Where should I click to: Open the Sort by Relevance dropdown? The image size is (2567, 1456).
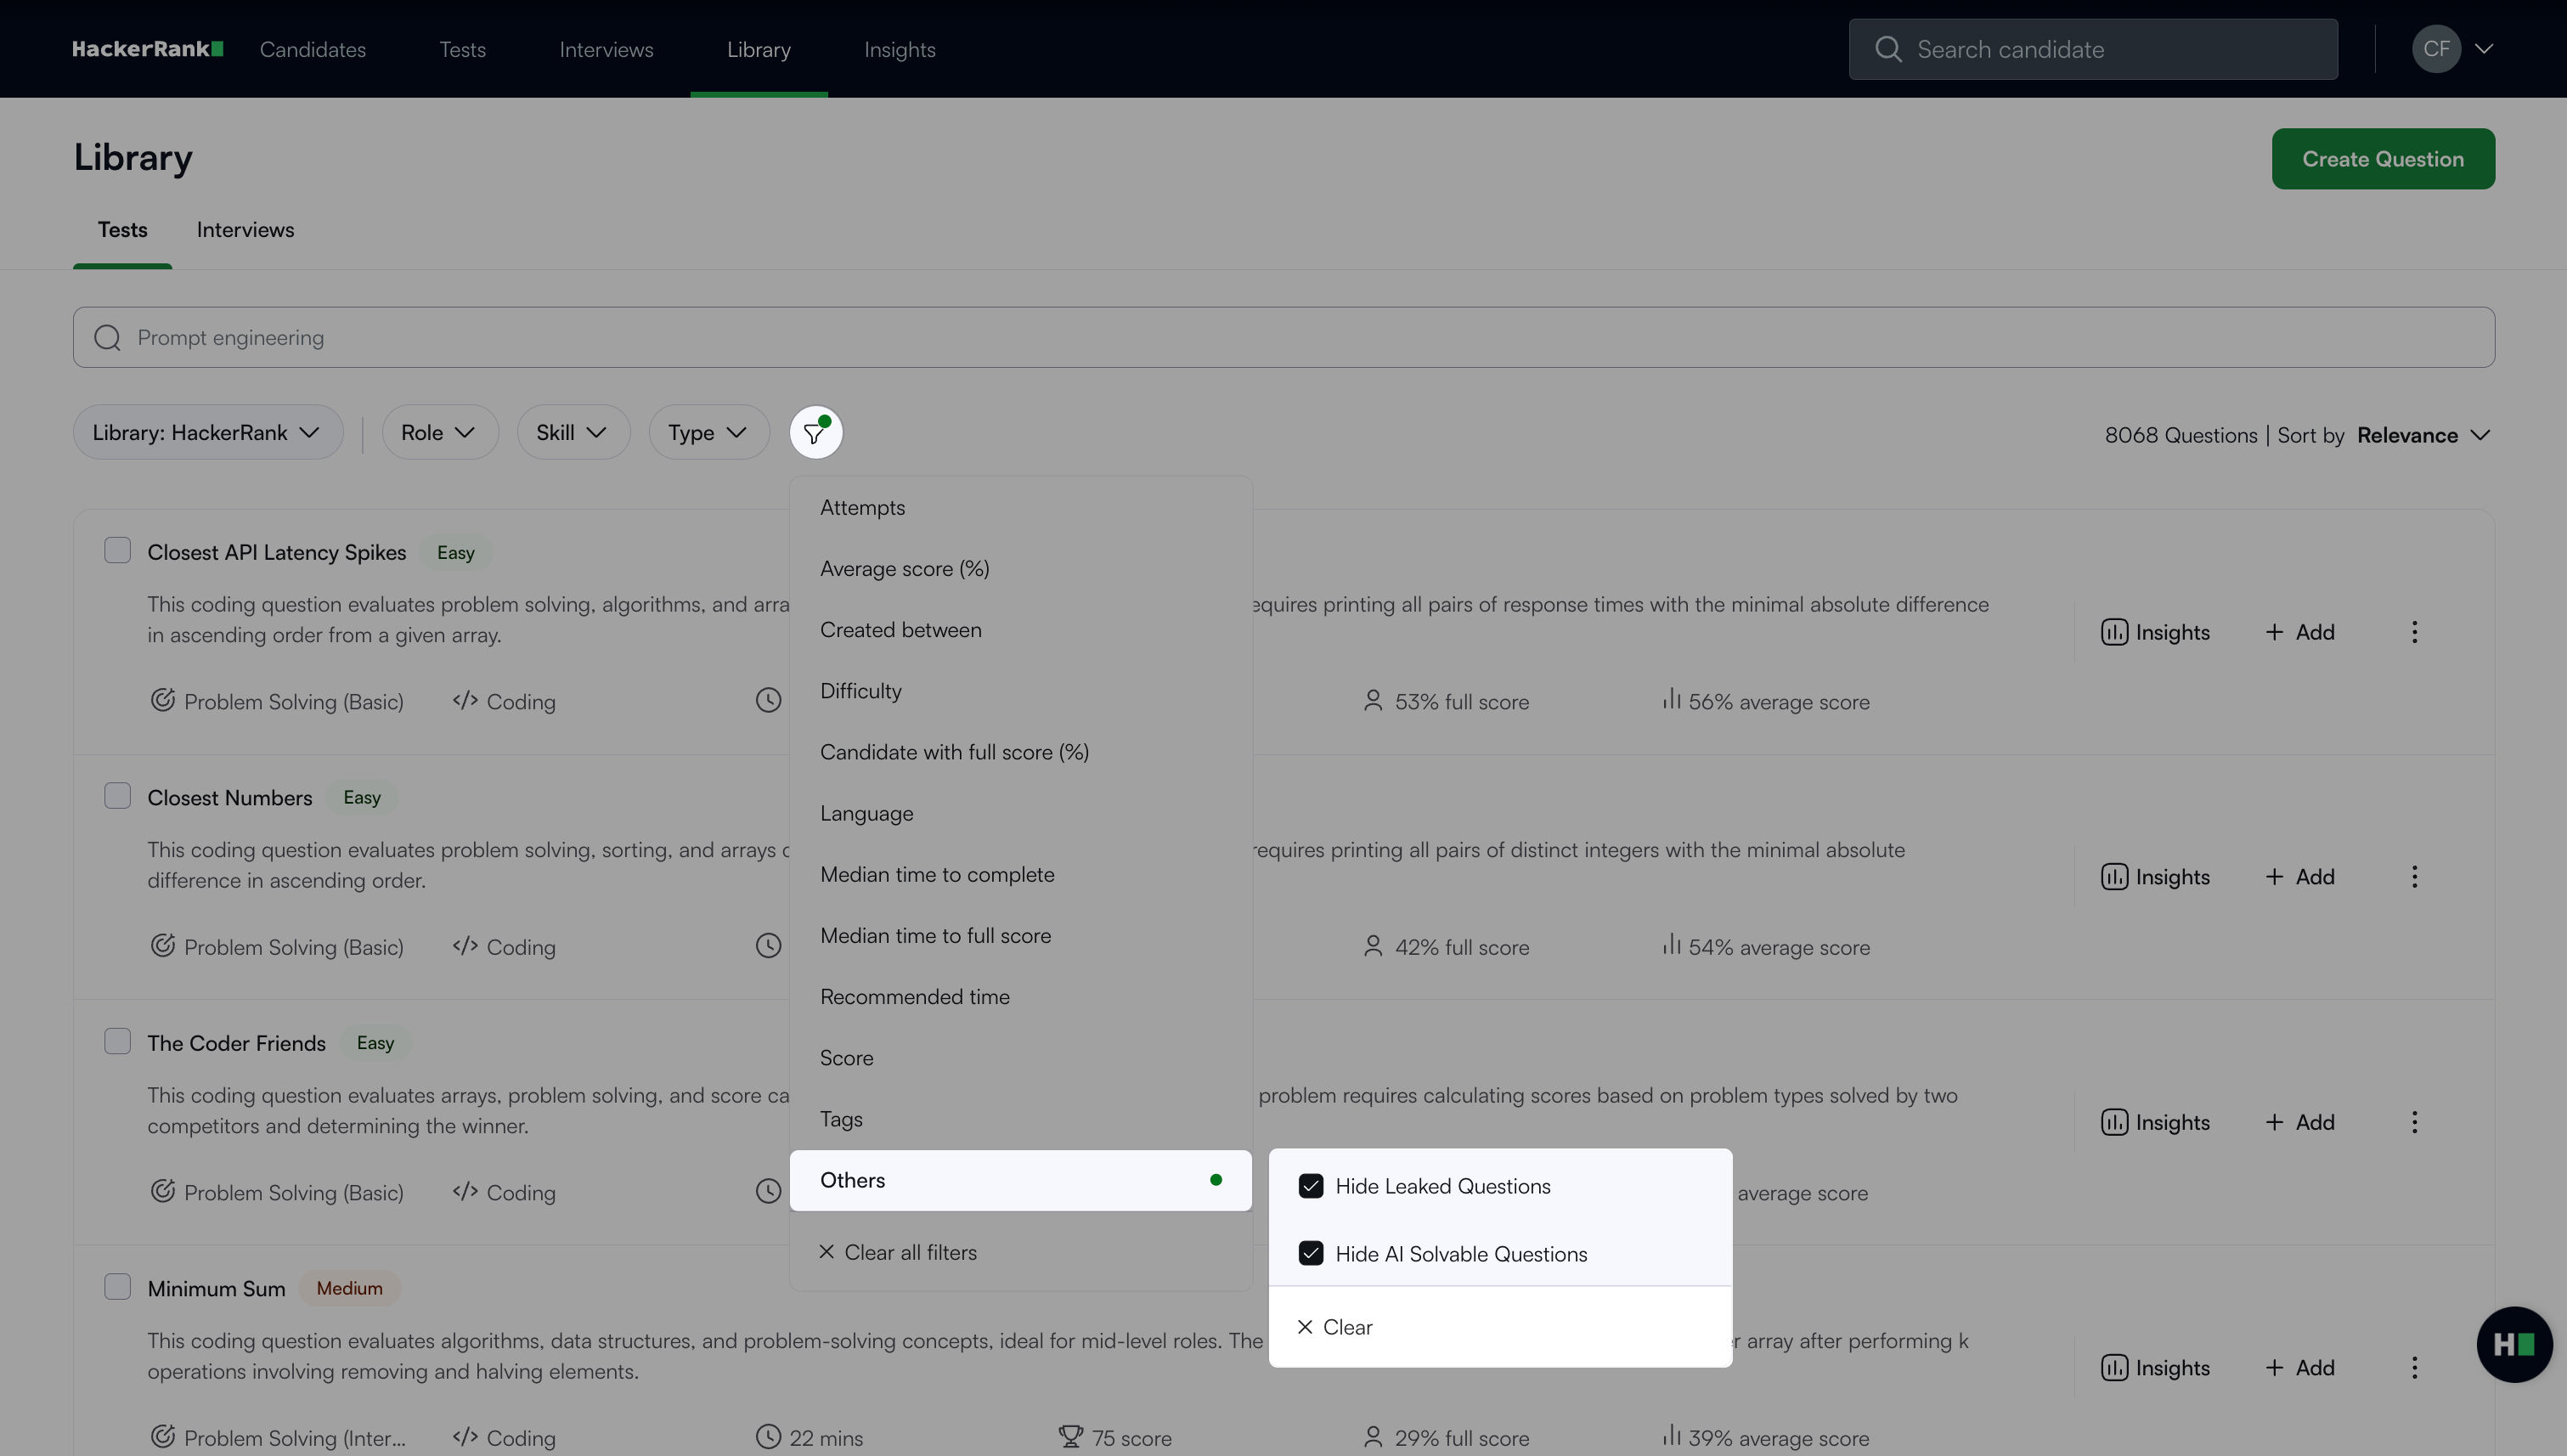pos(2422,435)
